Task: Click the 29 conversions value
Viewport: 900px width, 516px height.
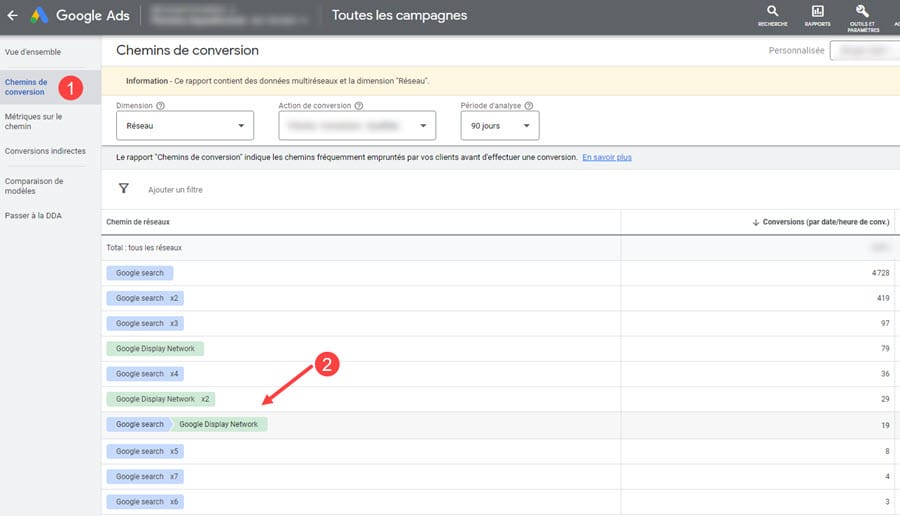Action: click(885, 399)
